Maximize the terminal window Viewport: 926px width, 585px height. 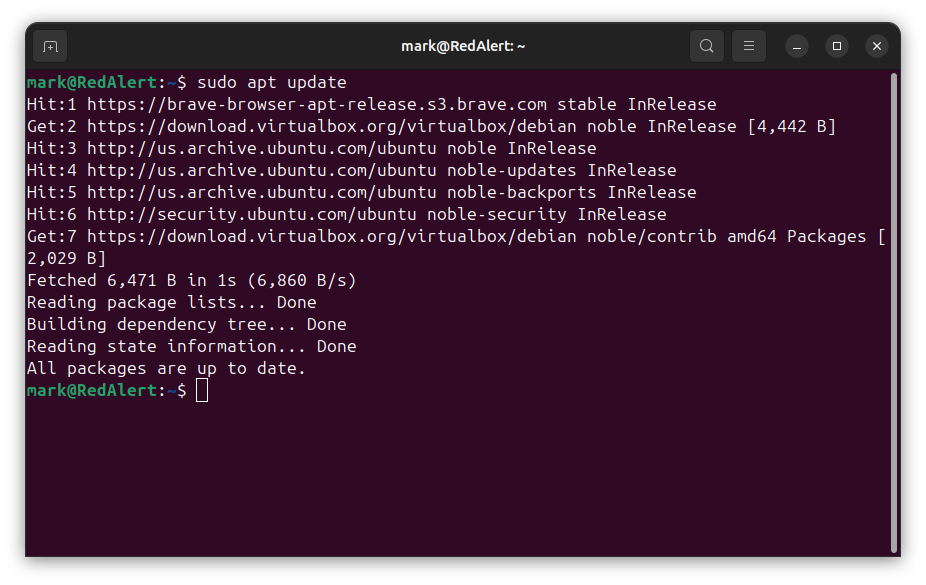coord(837,46)
